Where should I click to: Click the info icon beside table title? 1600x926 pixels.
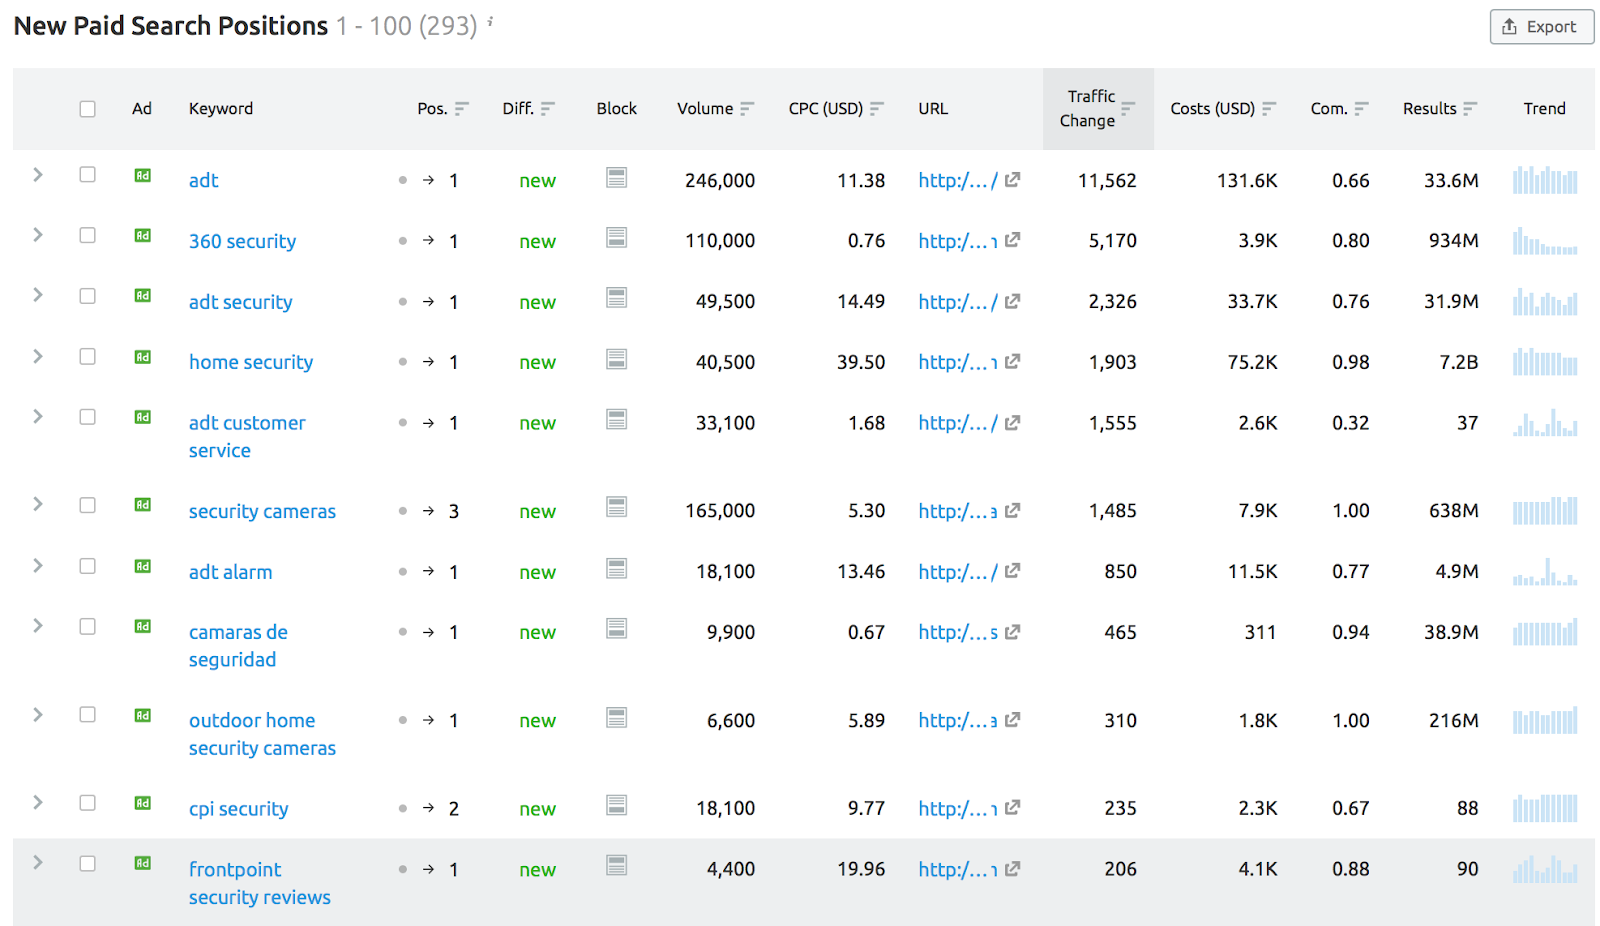490,21
